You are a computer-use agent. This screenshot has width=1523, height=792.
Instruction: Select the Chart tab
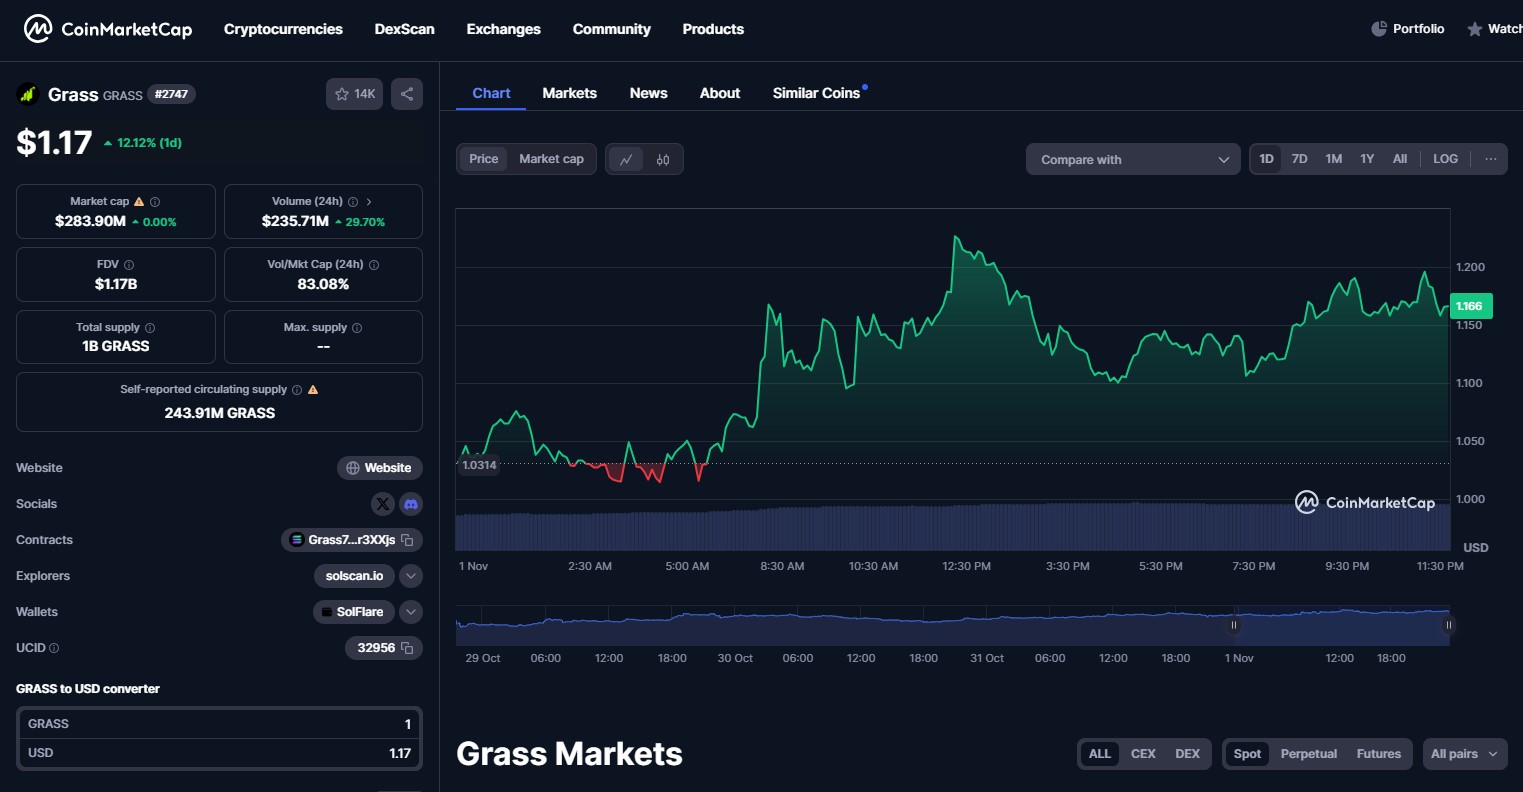point(492,93)
